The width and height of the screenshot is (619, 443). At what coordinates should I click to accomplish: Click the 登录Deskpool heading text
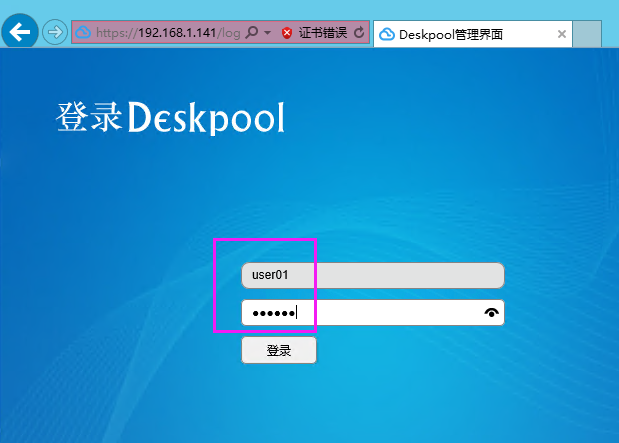click(x=170, y=117)
